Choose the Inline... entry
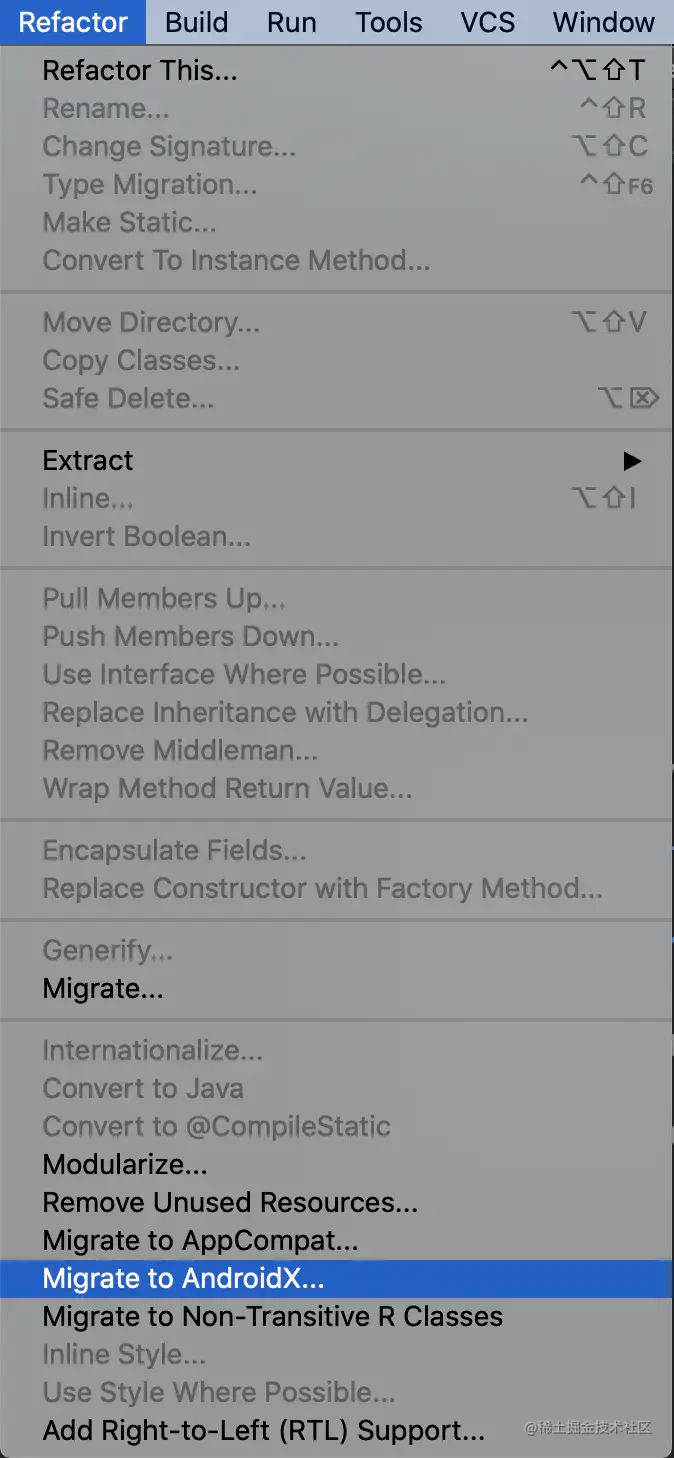 pos(336,498)
